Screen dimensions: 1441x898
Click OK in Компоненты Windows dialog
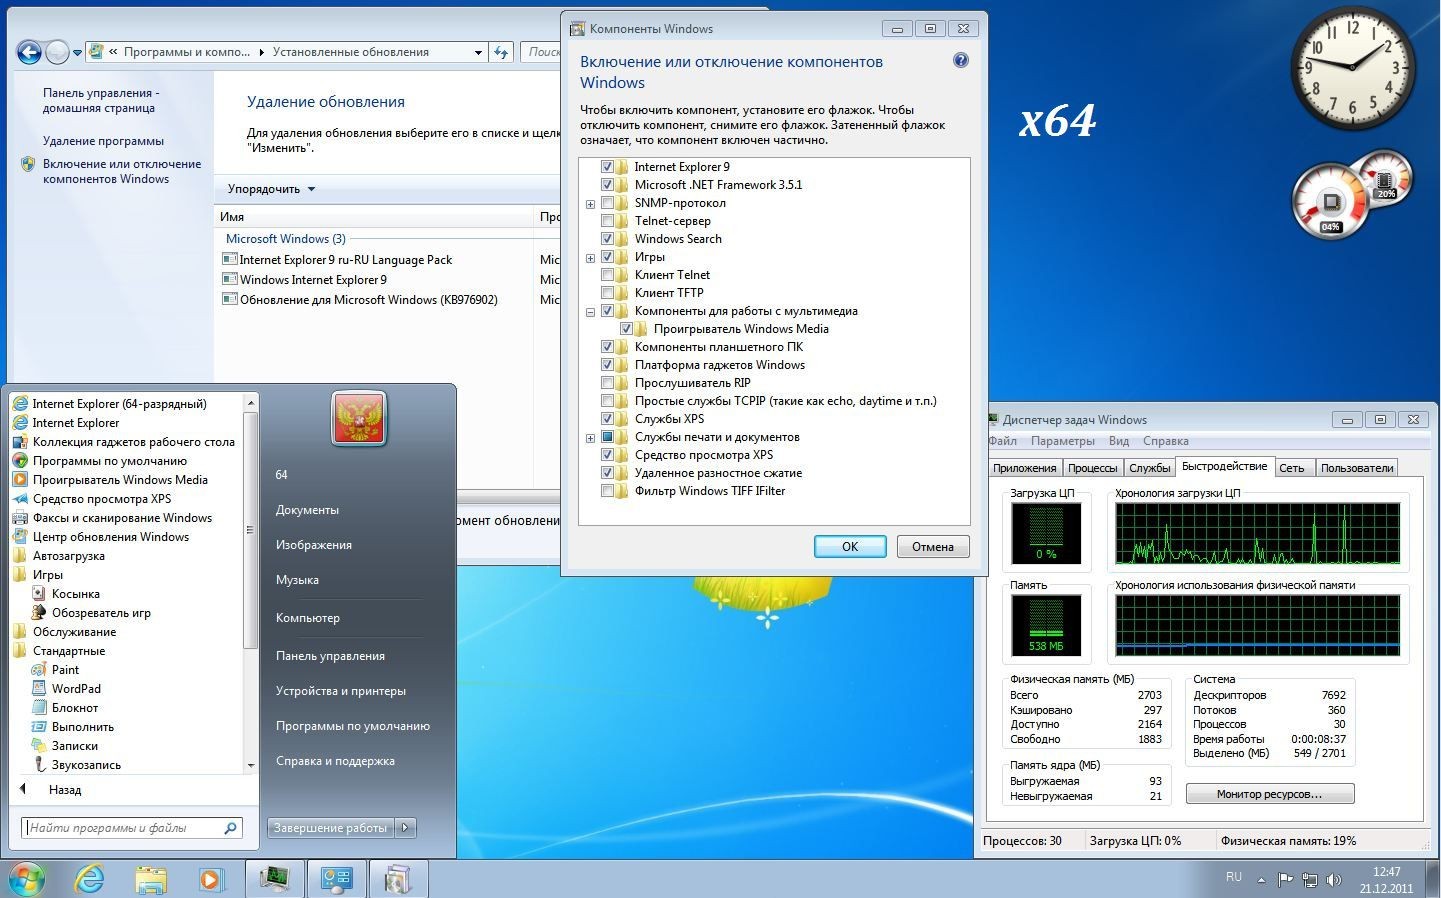click(x=850, y=547)
